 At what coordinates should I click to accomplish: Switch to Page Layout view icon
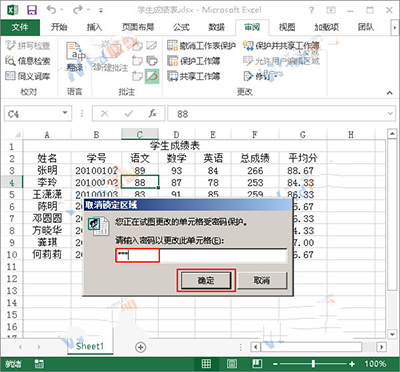[232, 363]
